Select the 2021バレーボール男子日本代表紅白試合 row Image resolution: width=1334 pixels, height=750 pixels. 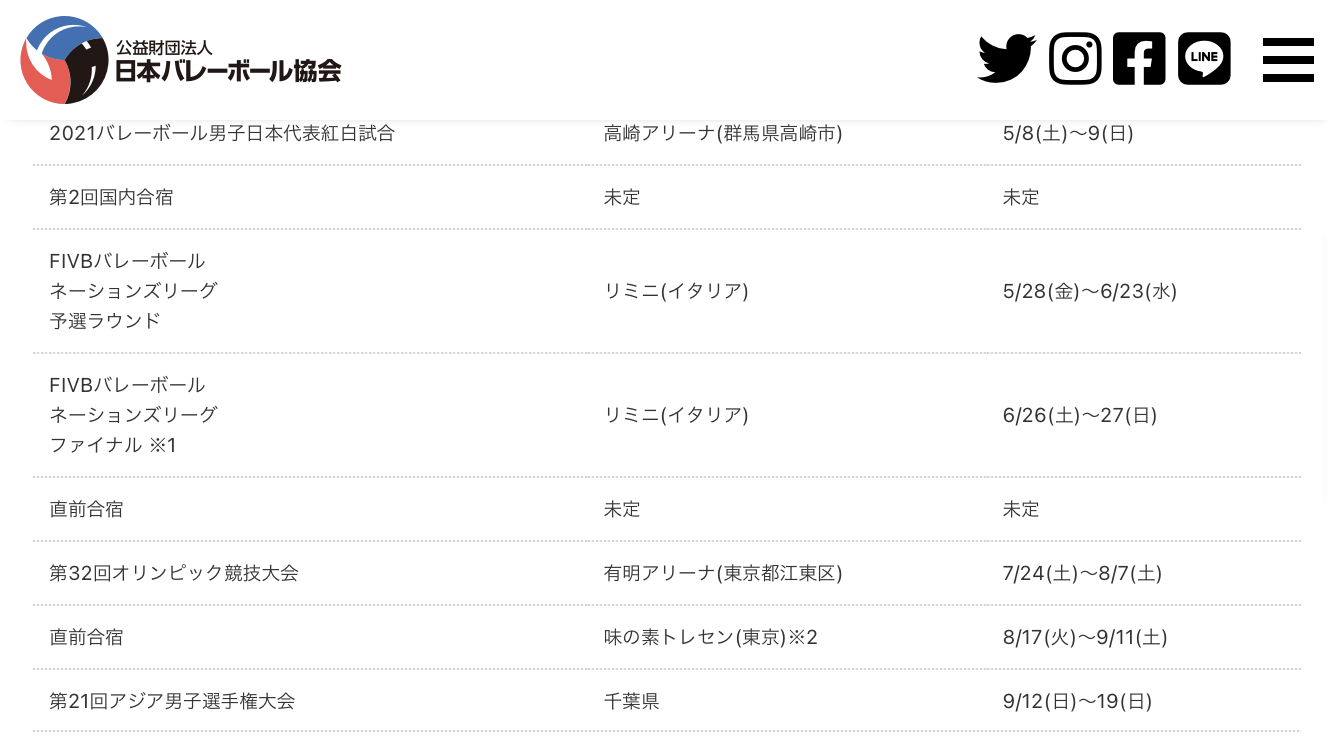[x=667, y=133]
